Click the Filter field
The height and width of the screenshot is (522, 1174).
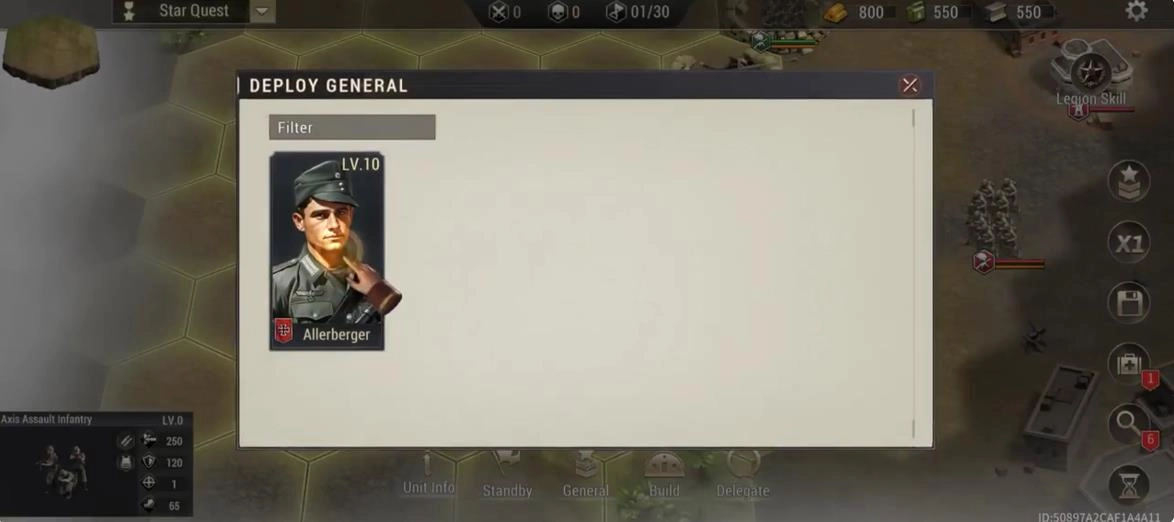pyautogui.click(x=352, y=127)
